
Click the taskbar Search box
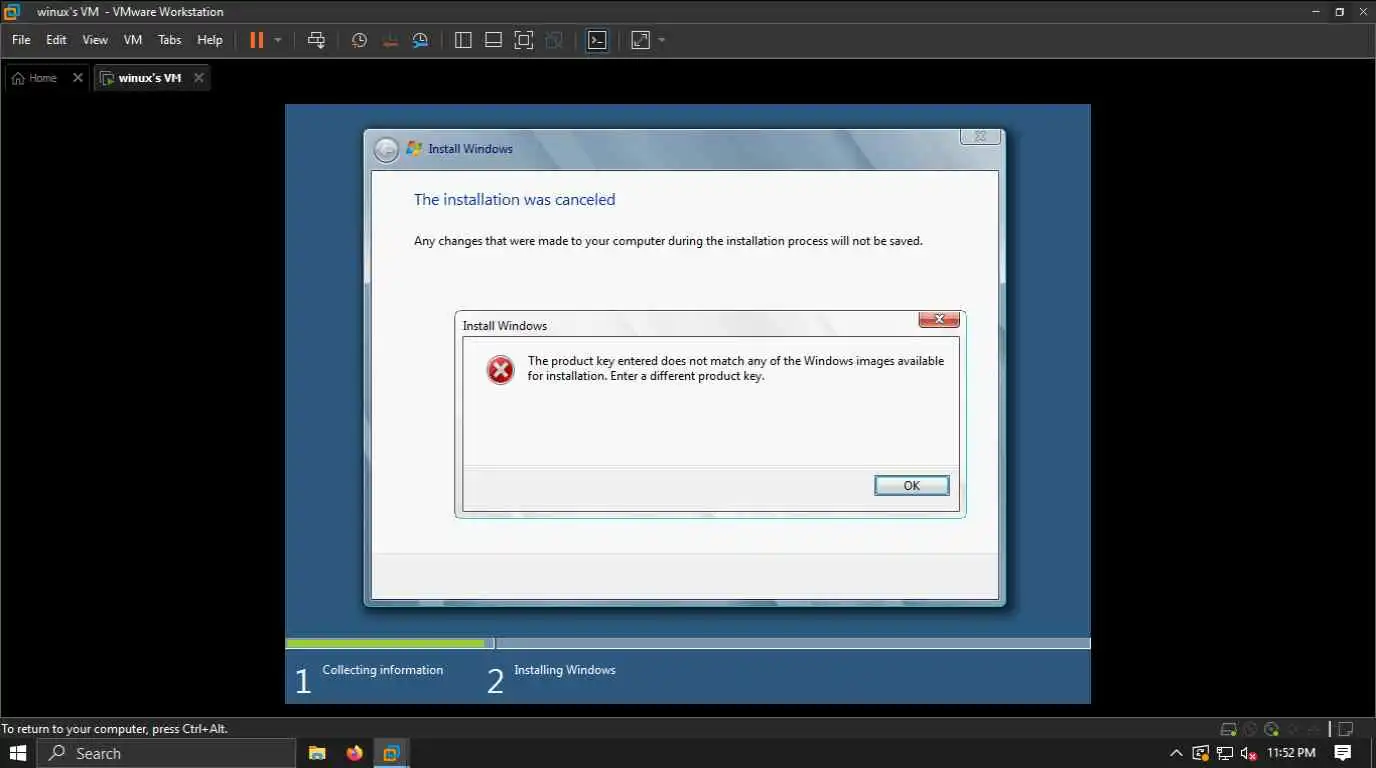click(166, 753)
